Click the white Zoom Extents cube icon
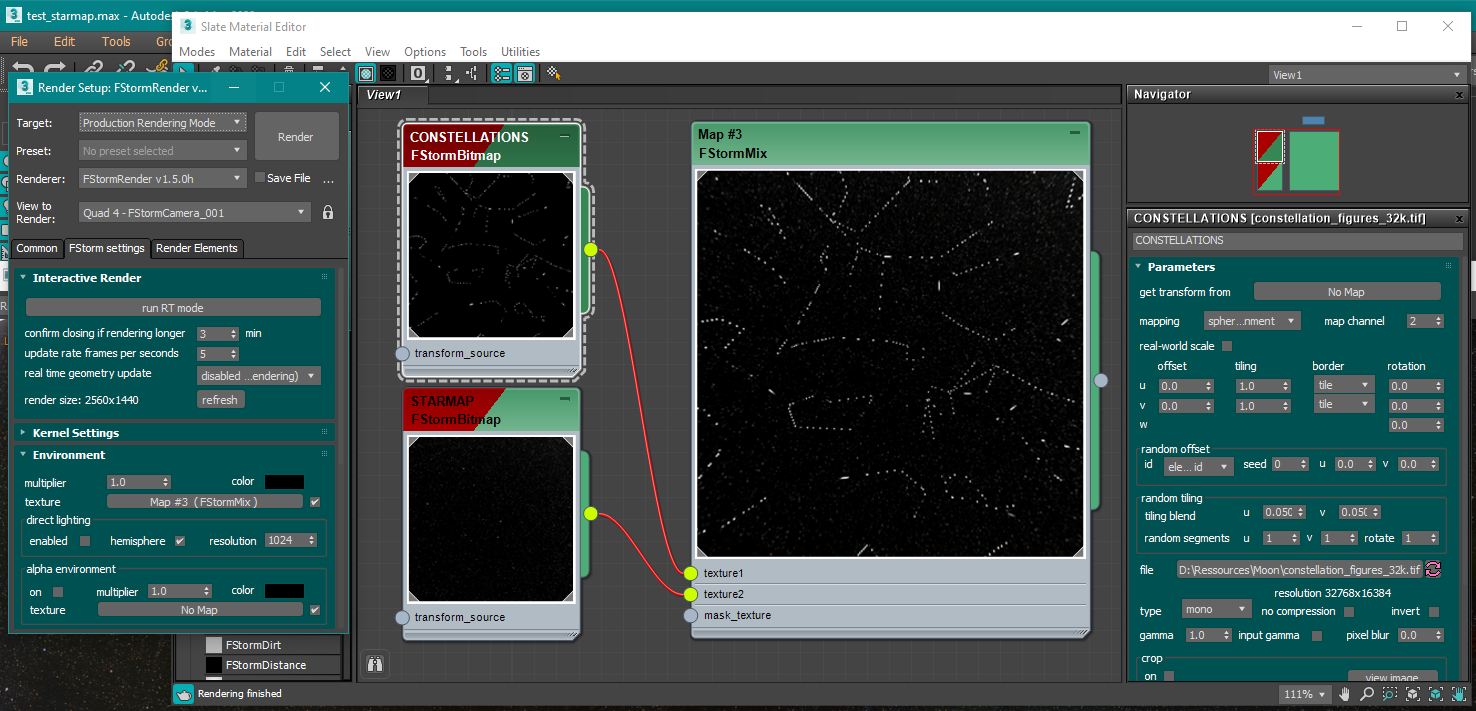 coord(1412,694)
